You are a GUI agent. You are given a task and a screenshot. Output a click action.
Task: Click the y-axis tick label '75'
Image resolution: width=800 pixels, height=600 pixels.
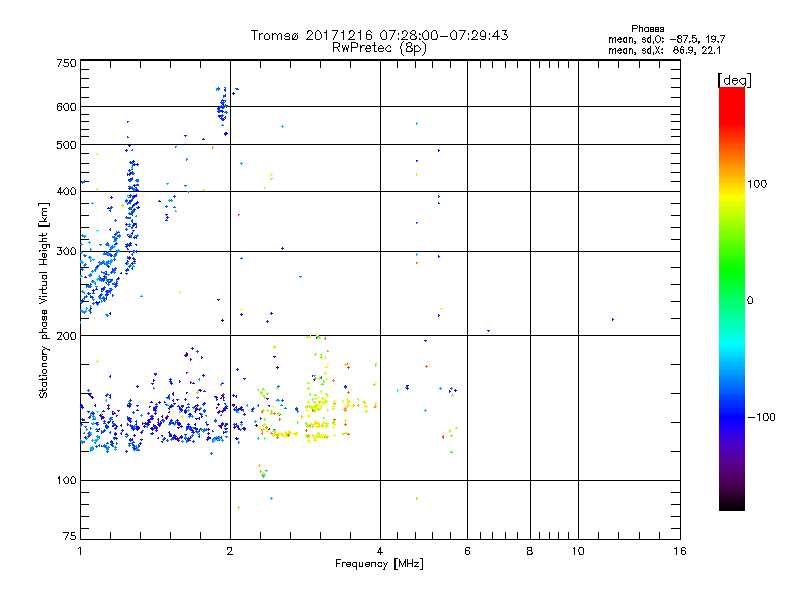[x=69, y=536]
